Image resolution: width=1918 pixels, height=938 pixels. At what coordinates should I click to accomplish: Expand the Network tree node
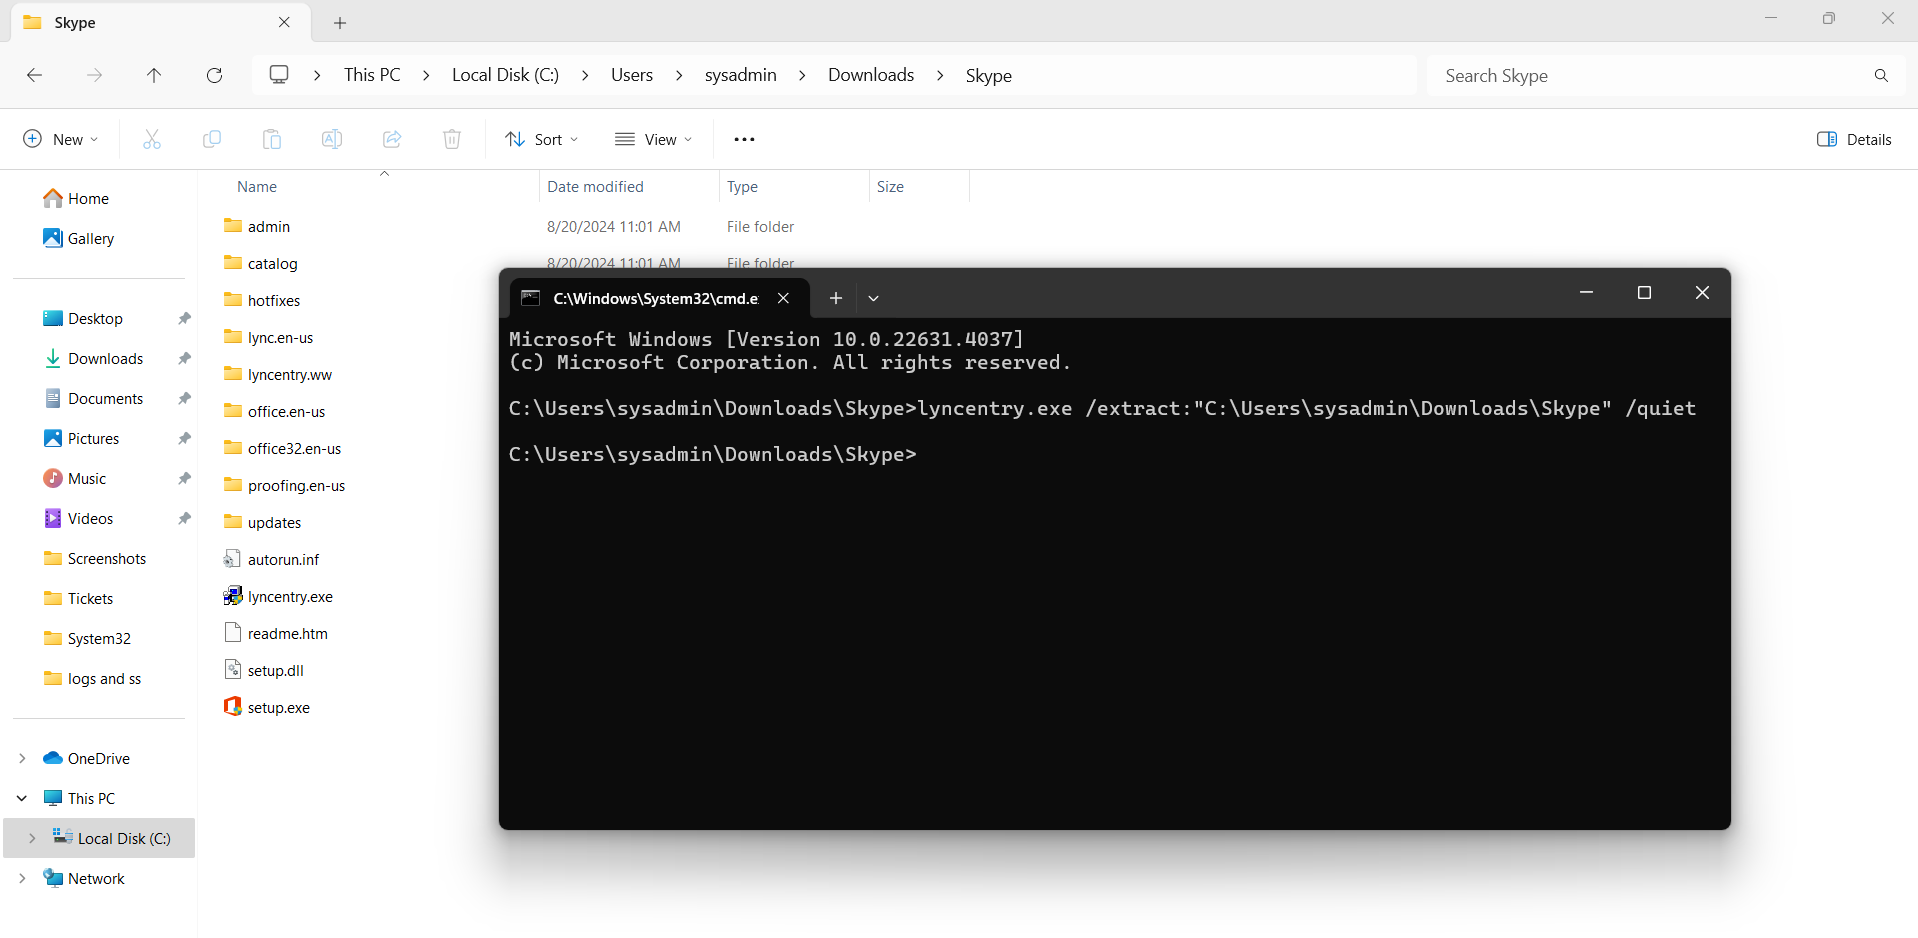pyautogui.click(x=22, y=879)
